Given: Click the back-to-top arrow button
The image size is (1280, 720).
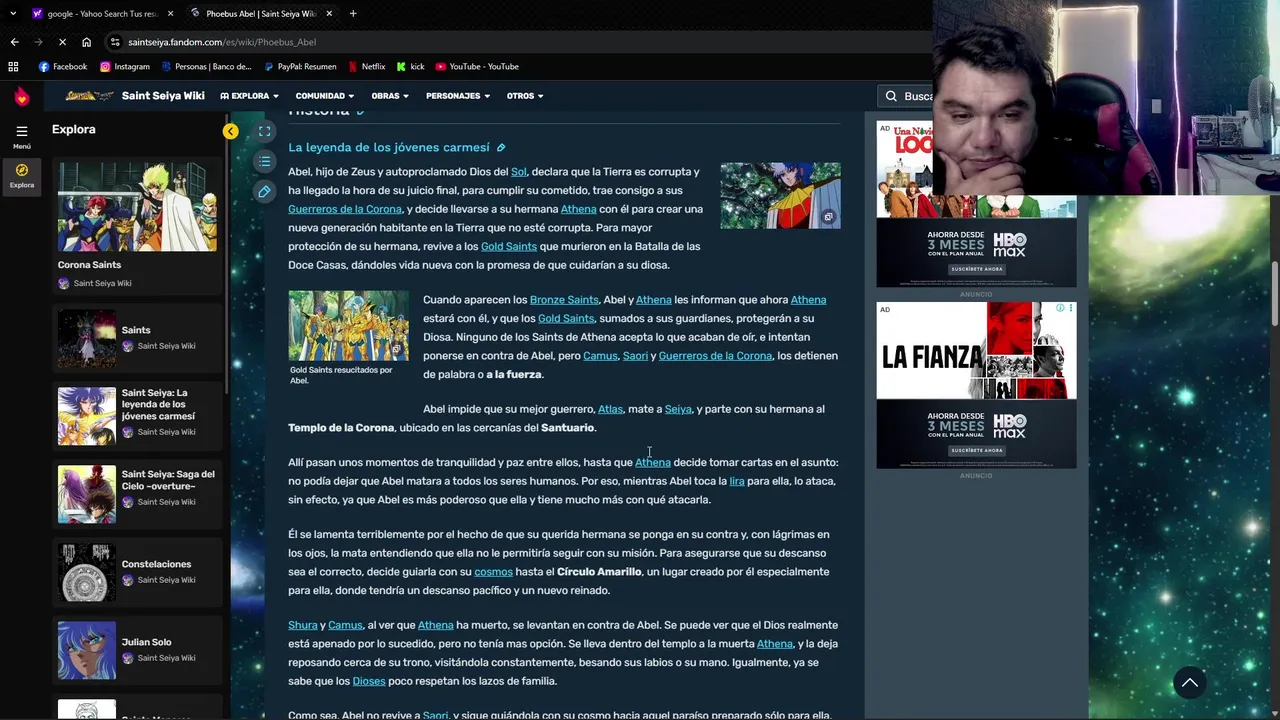Looking at the screenshot, I should tap(1189, 683).
